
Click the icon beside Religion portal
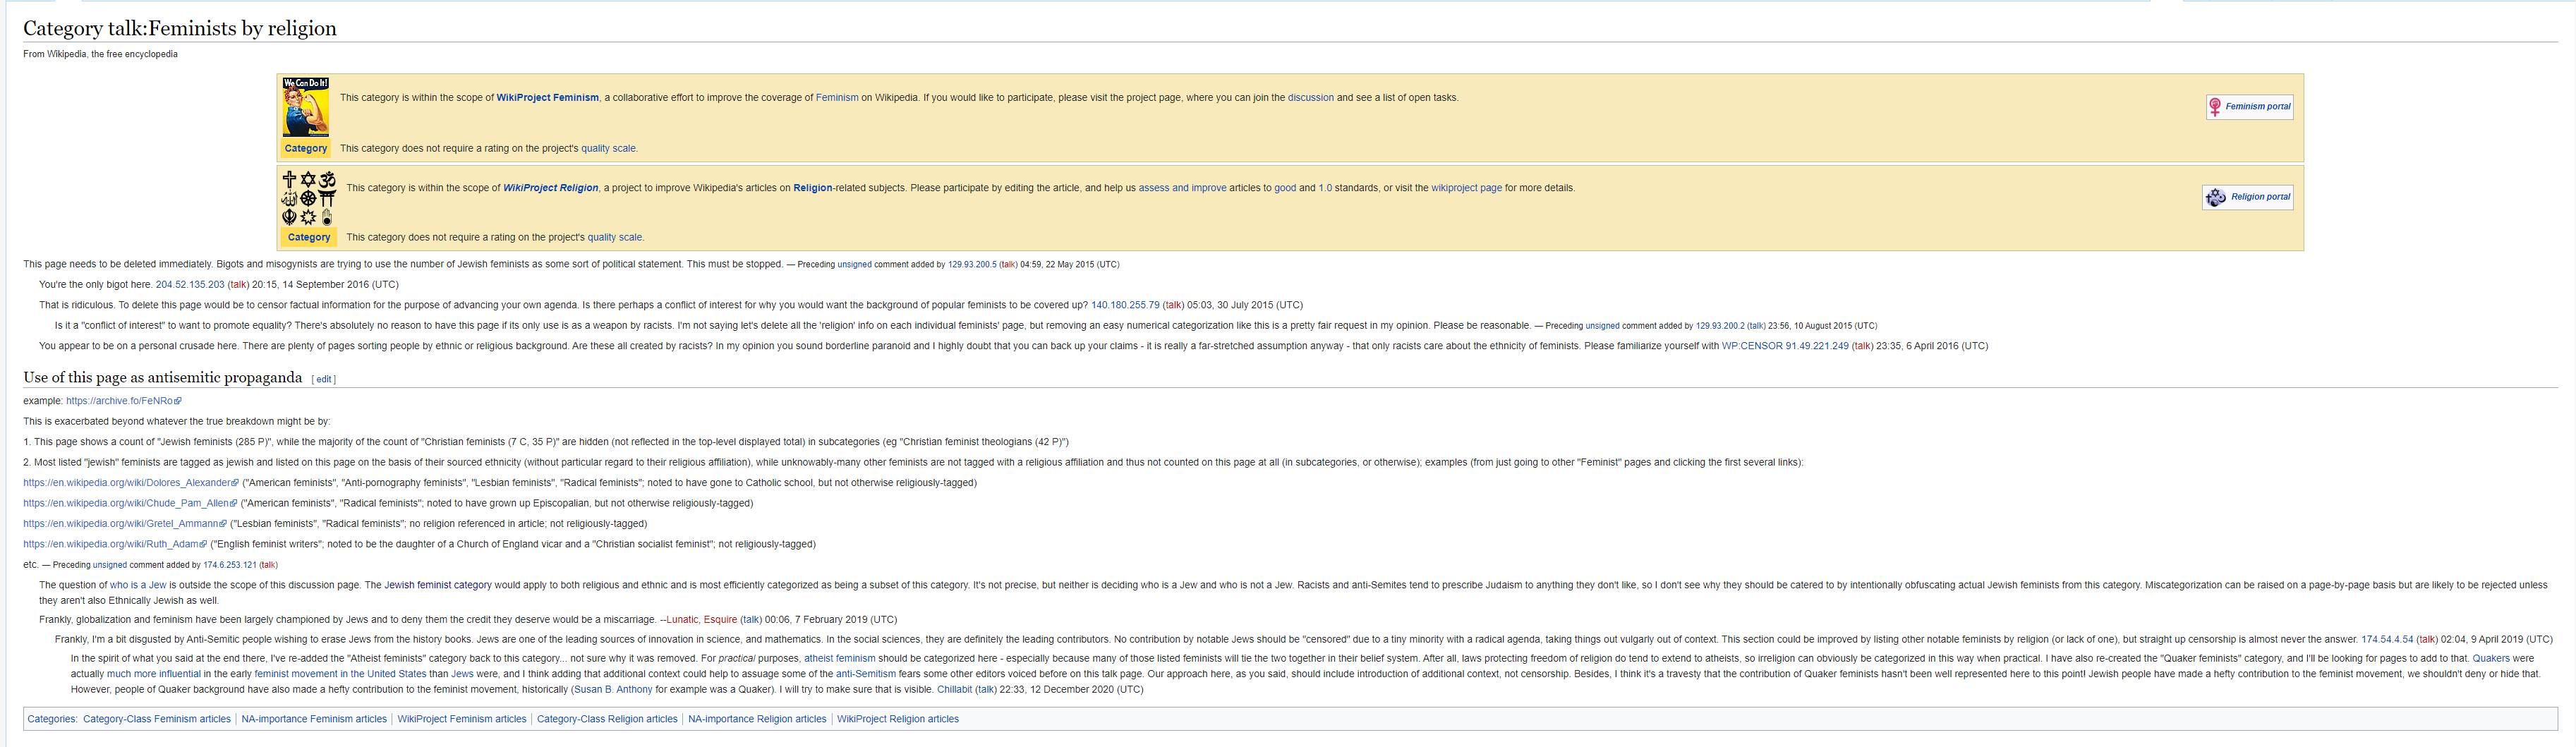2216,197
